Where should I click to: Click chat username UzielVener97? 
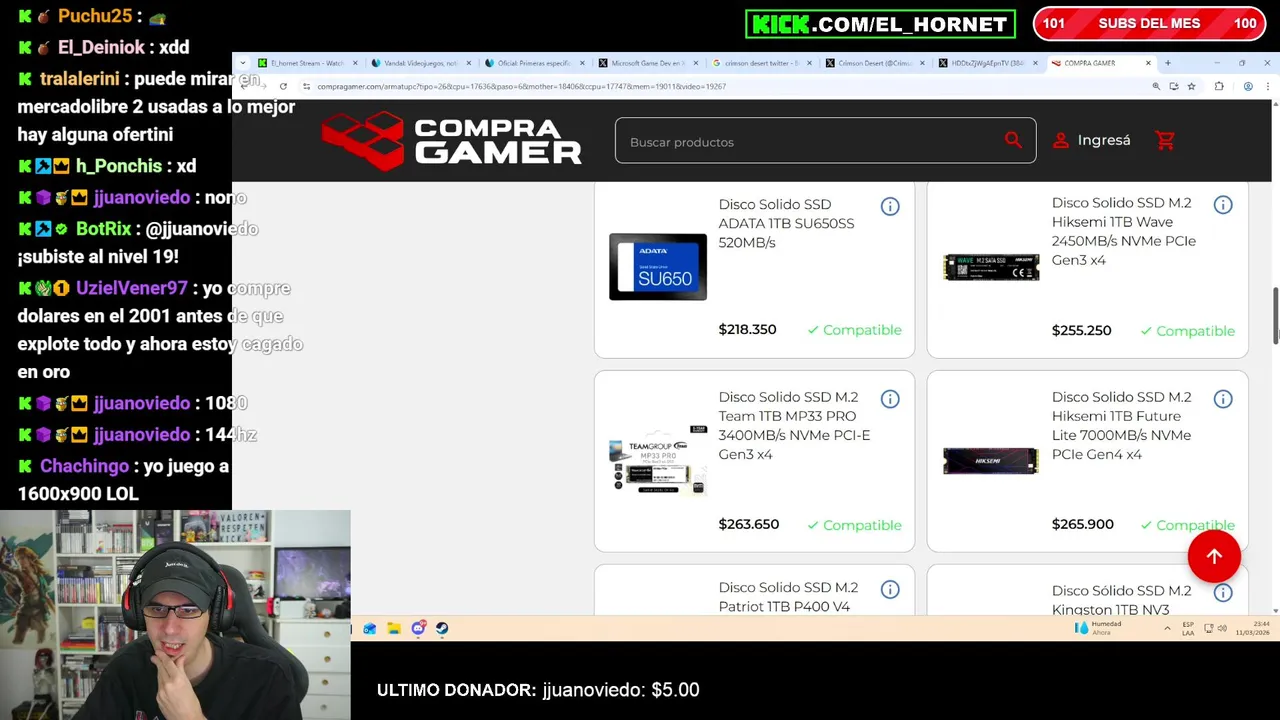[x=132, y=288]
